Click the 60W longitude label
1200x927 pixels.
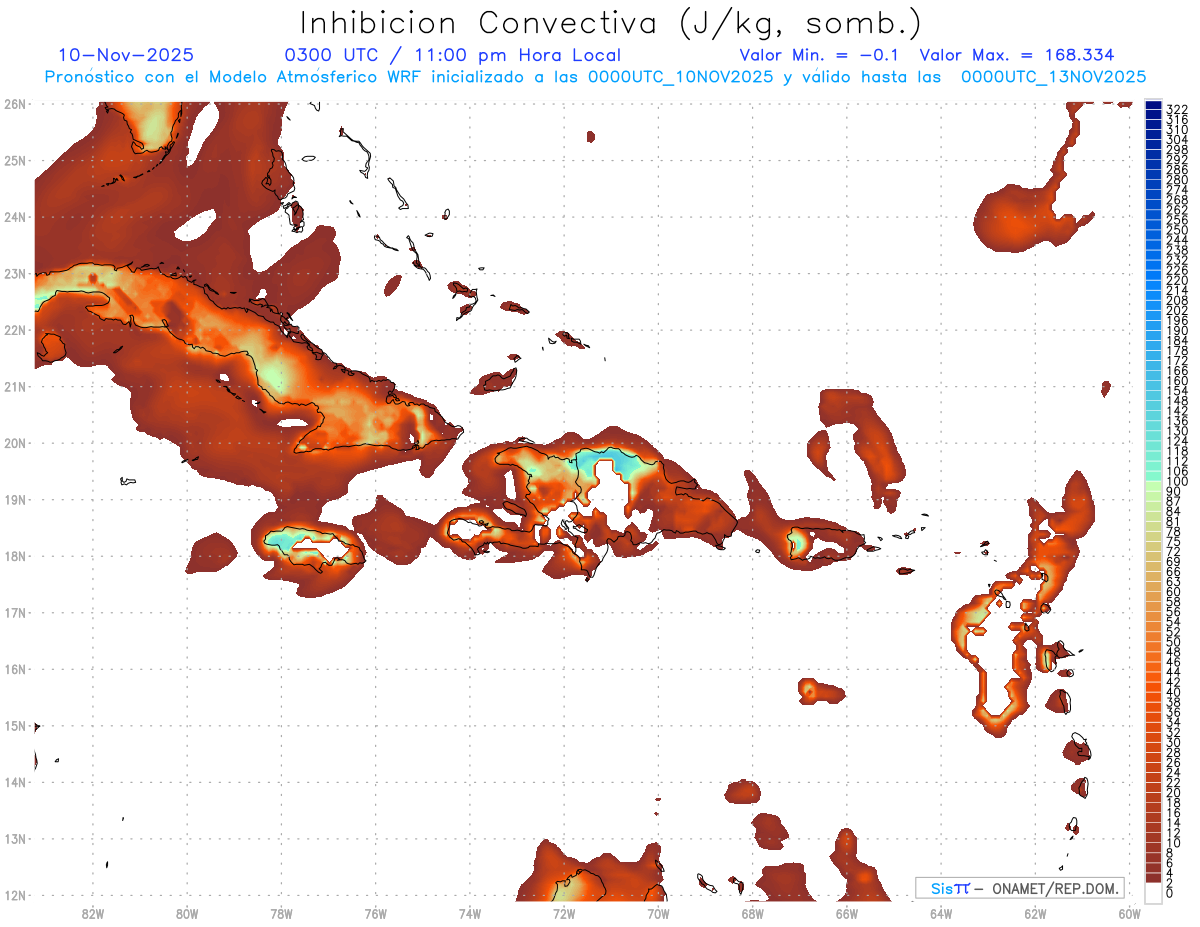(1129, 913)
